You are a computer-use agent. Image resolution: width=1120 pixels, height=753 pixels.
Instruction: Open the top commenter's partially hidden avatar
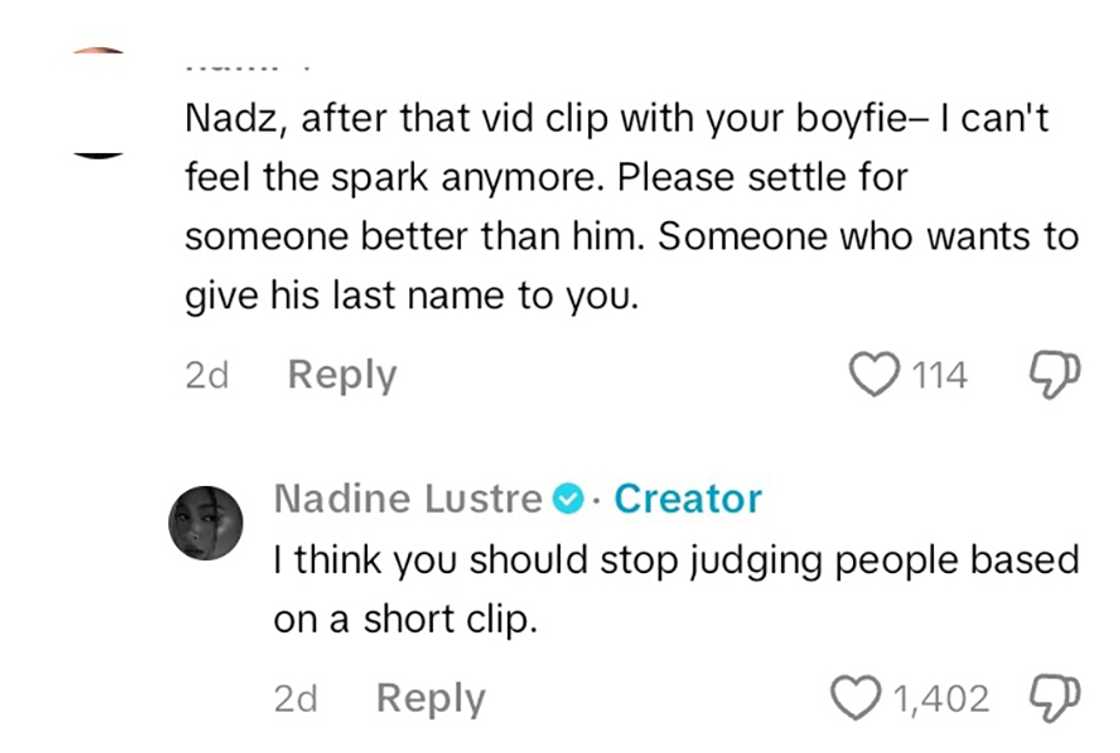pos(99,102)
